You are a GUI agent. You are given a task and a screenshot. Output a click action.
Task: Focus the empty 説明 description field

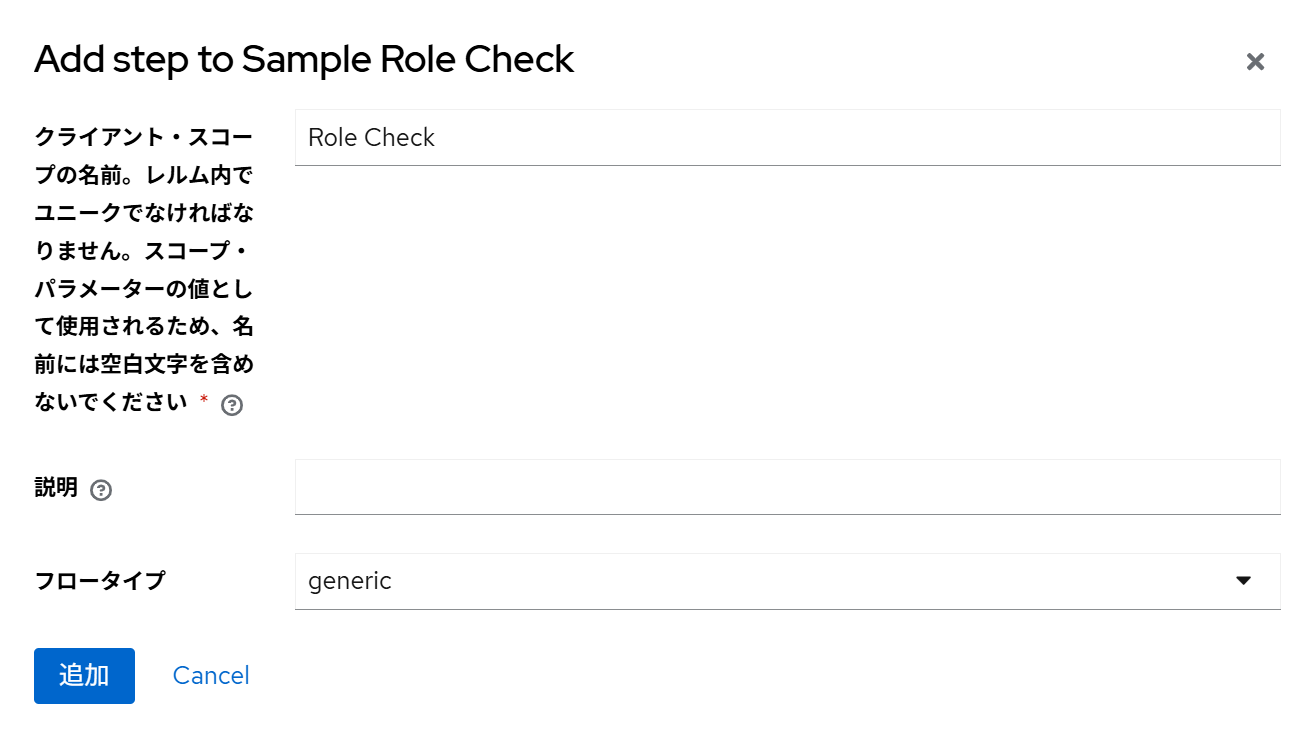(788, 487)
